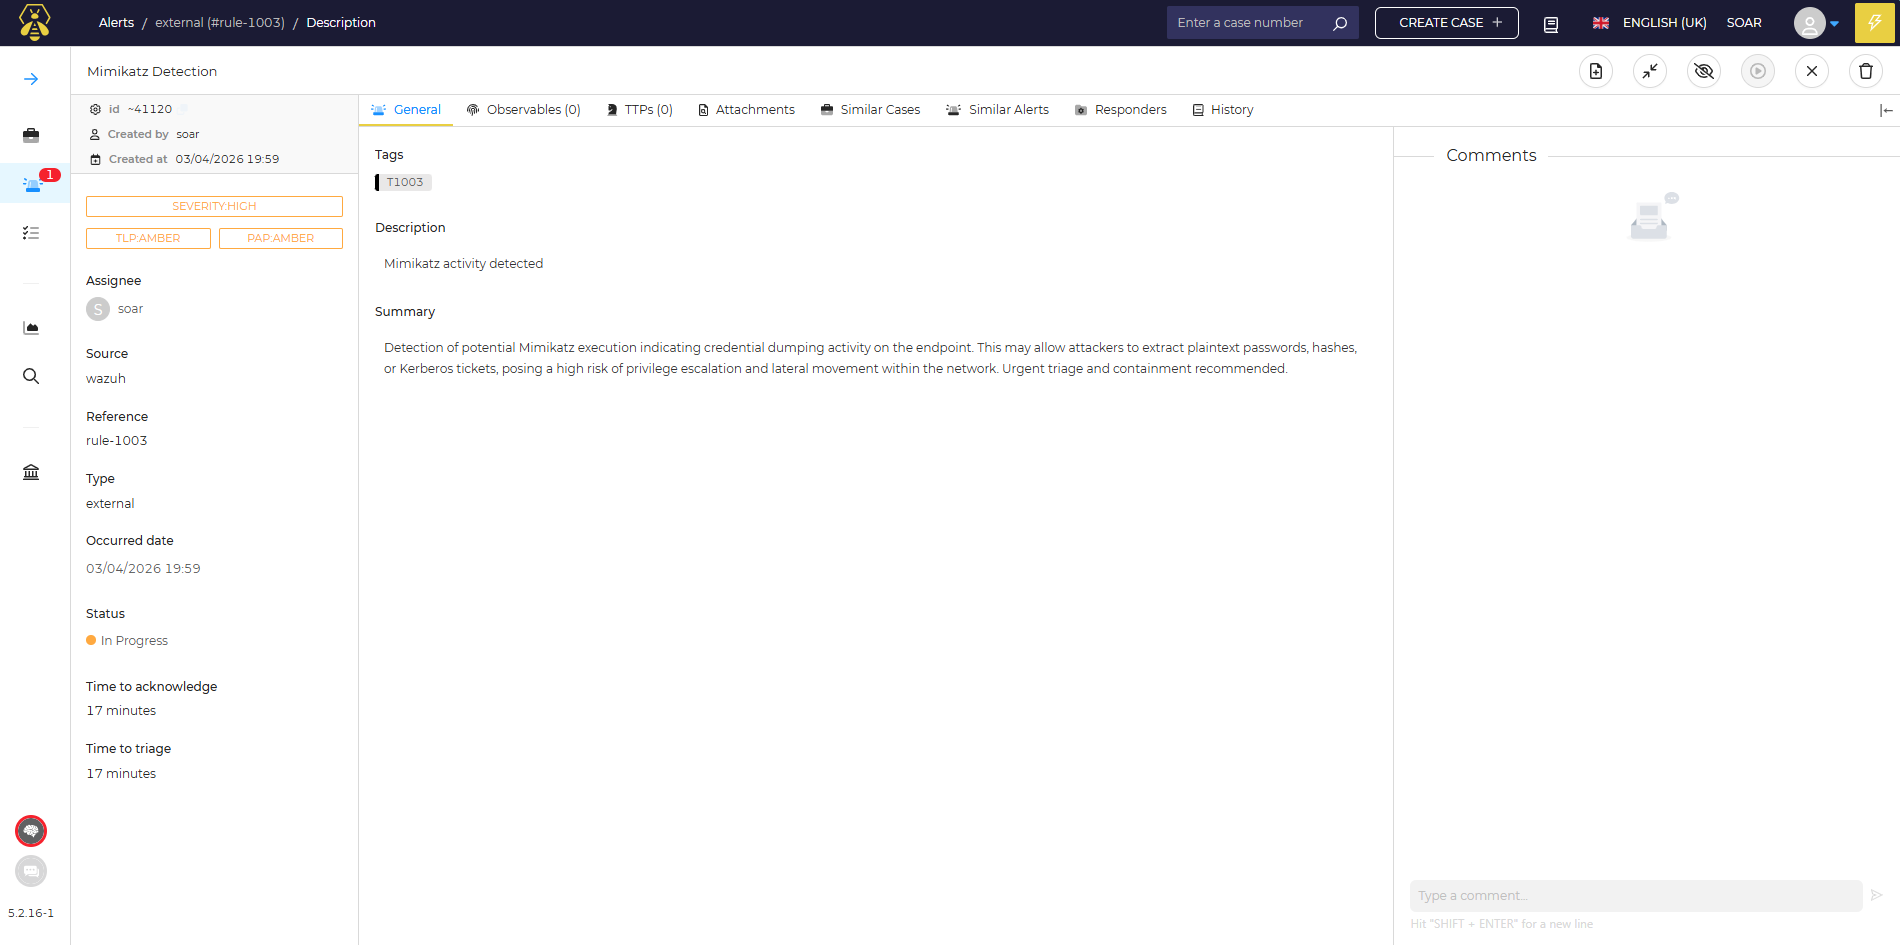Click the grey chat bubble icon in sidebar

pos(31,871)
